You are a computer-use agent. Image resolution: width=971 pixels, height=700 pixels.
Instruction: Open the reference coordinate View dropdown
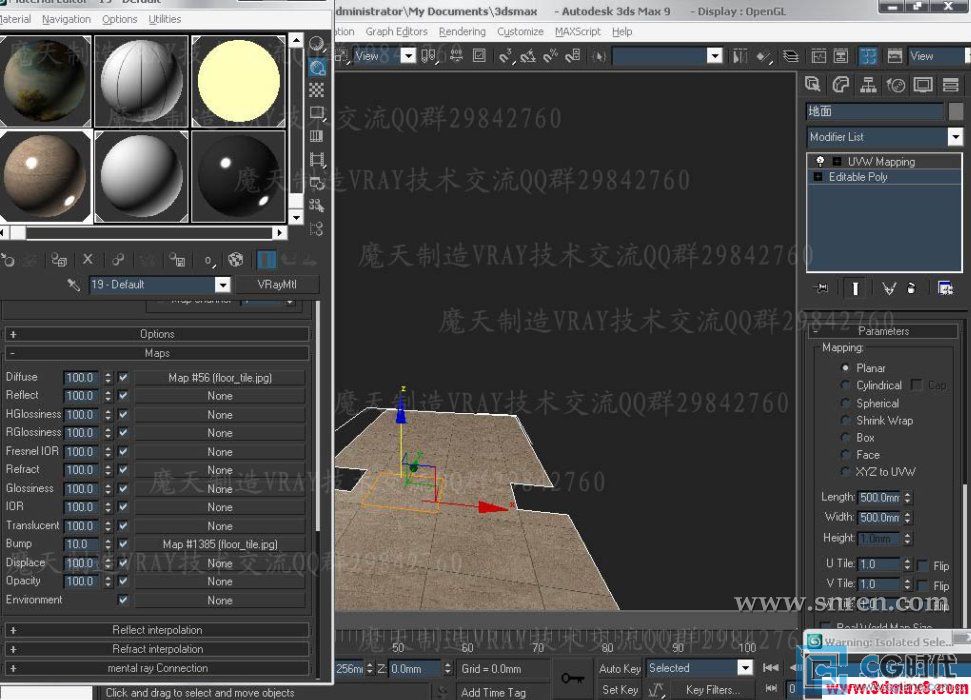407,56
